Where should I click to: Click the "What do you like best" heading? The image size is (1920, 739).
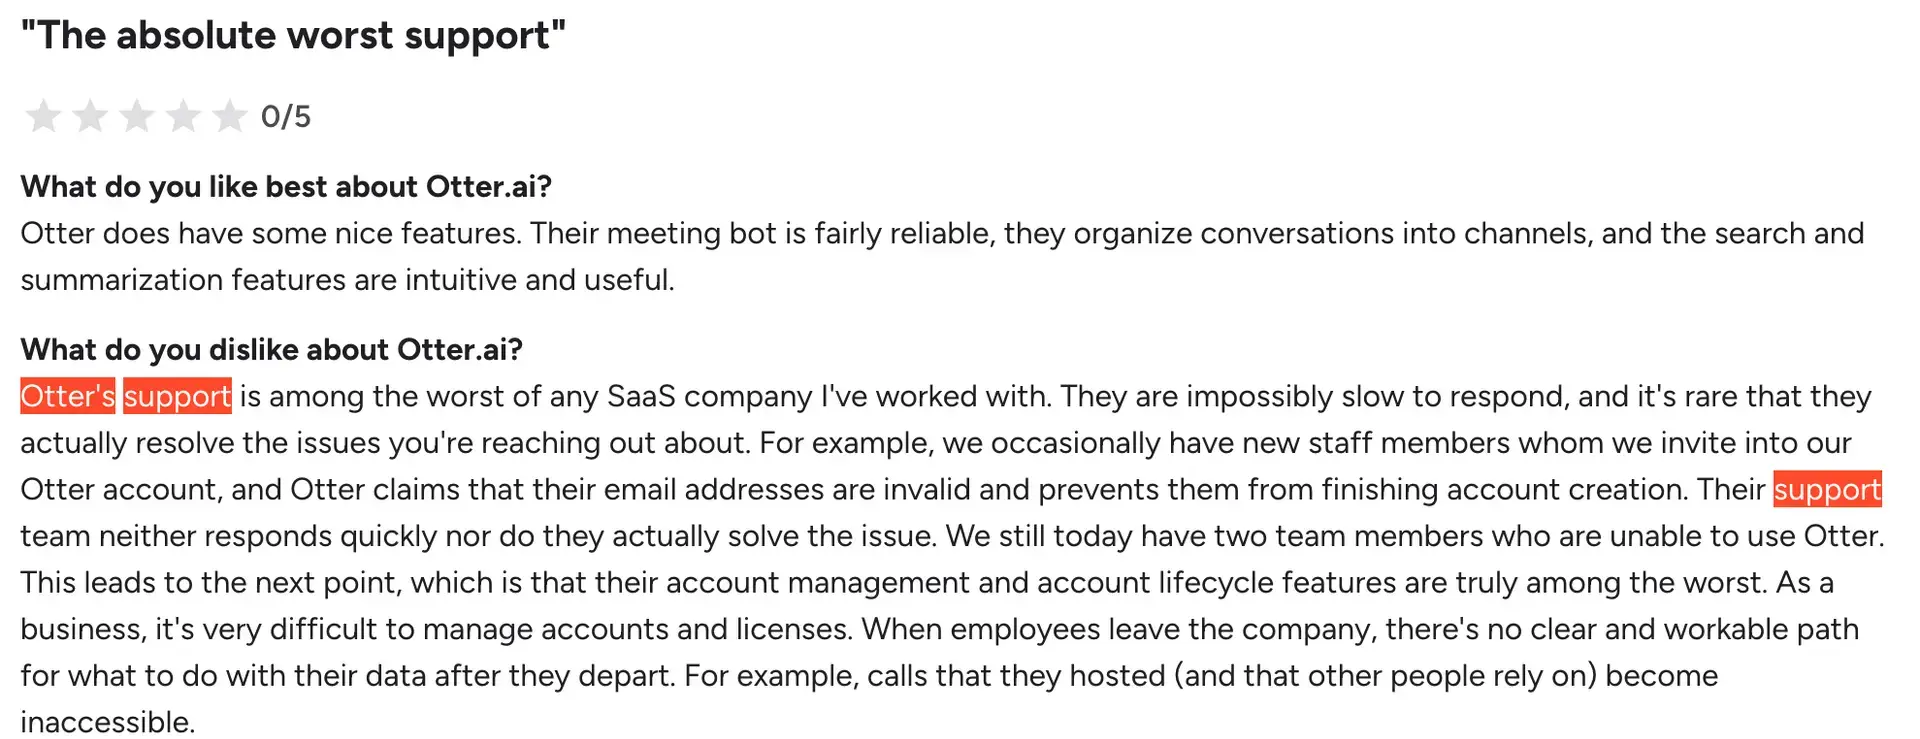[x=286, y=187]
